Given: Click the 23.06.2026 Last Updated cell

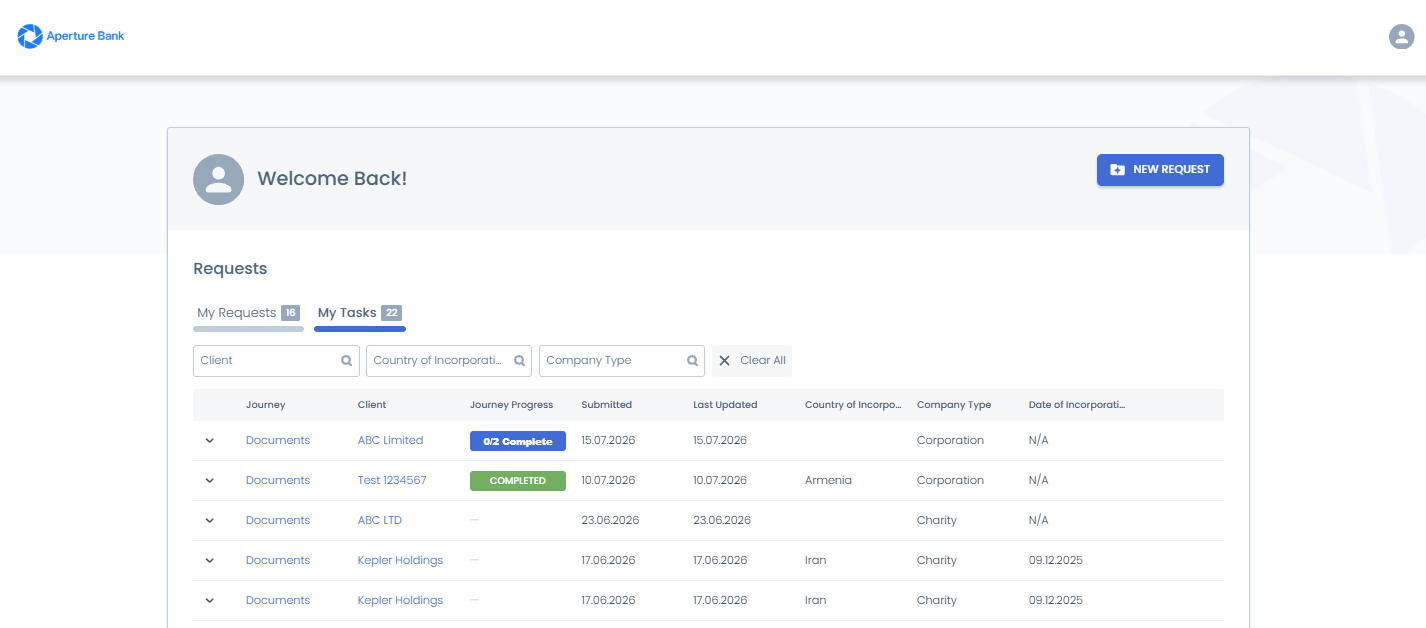Looking at the screenshot, I should [722, 520].
